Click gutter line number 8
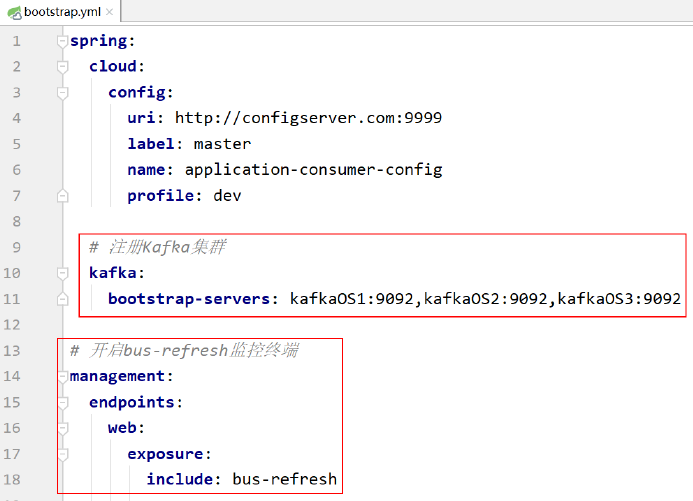Image resolution: width=693 pixels, height=501 pixels. click(15, 221)
